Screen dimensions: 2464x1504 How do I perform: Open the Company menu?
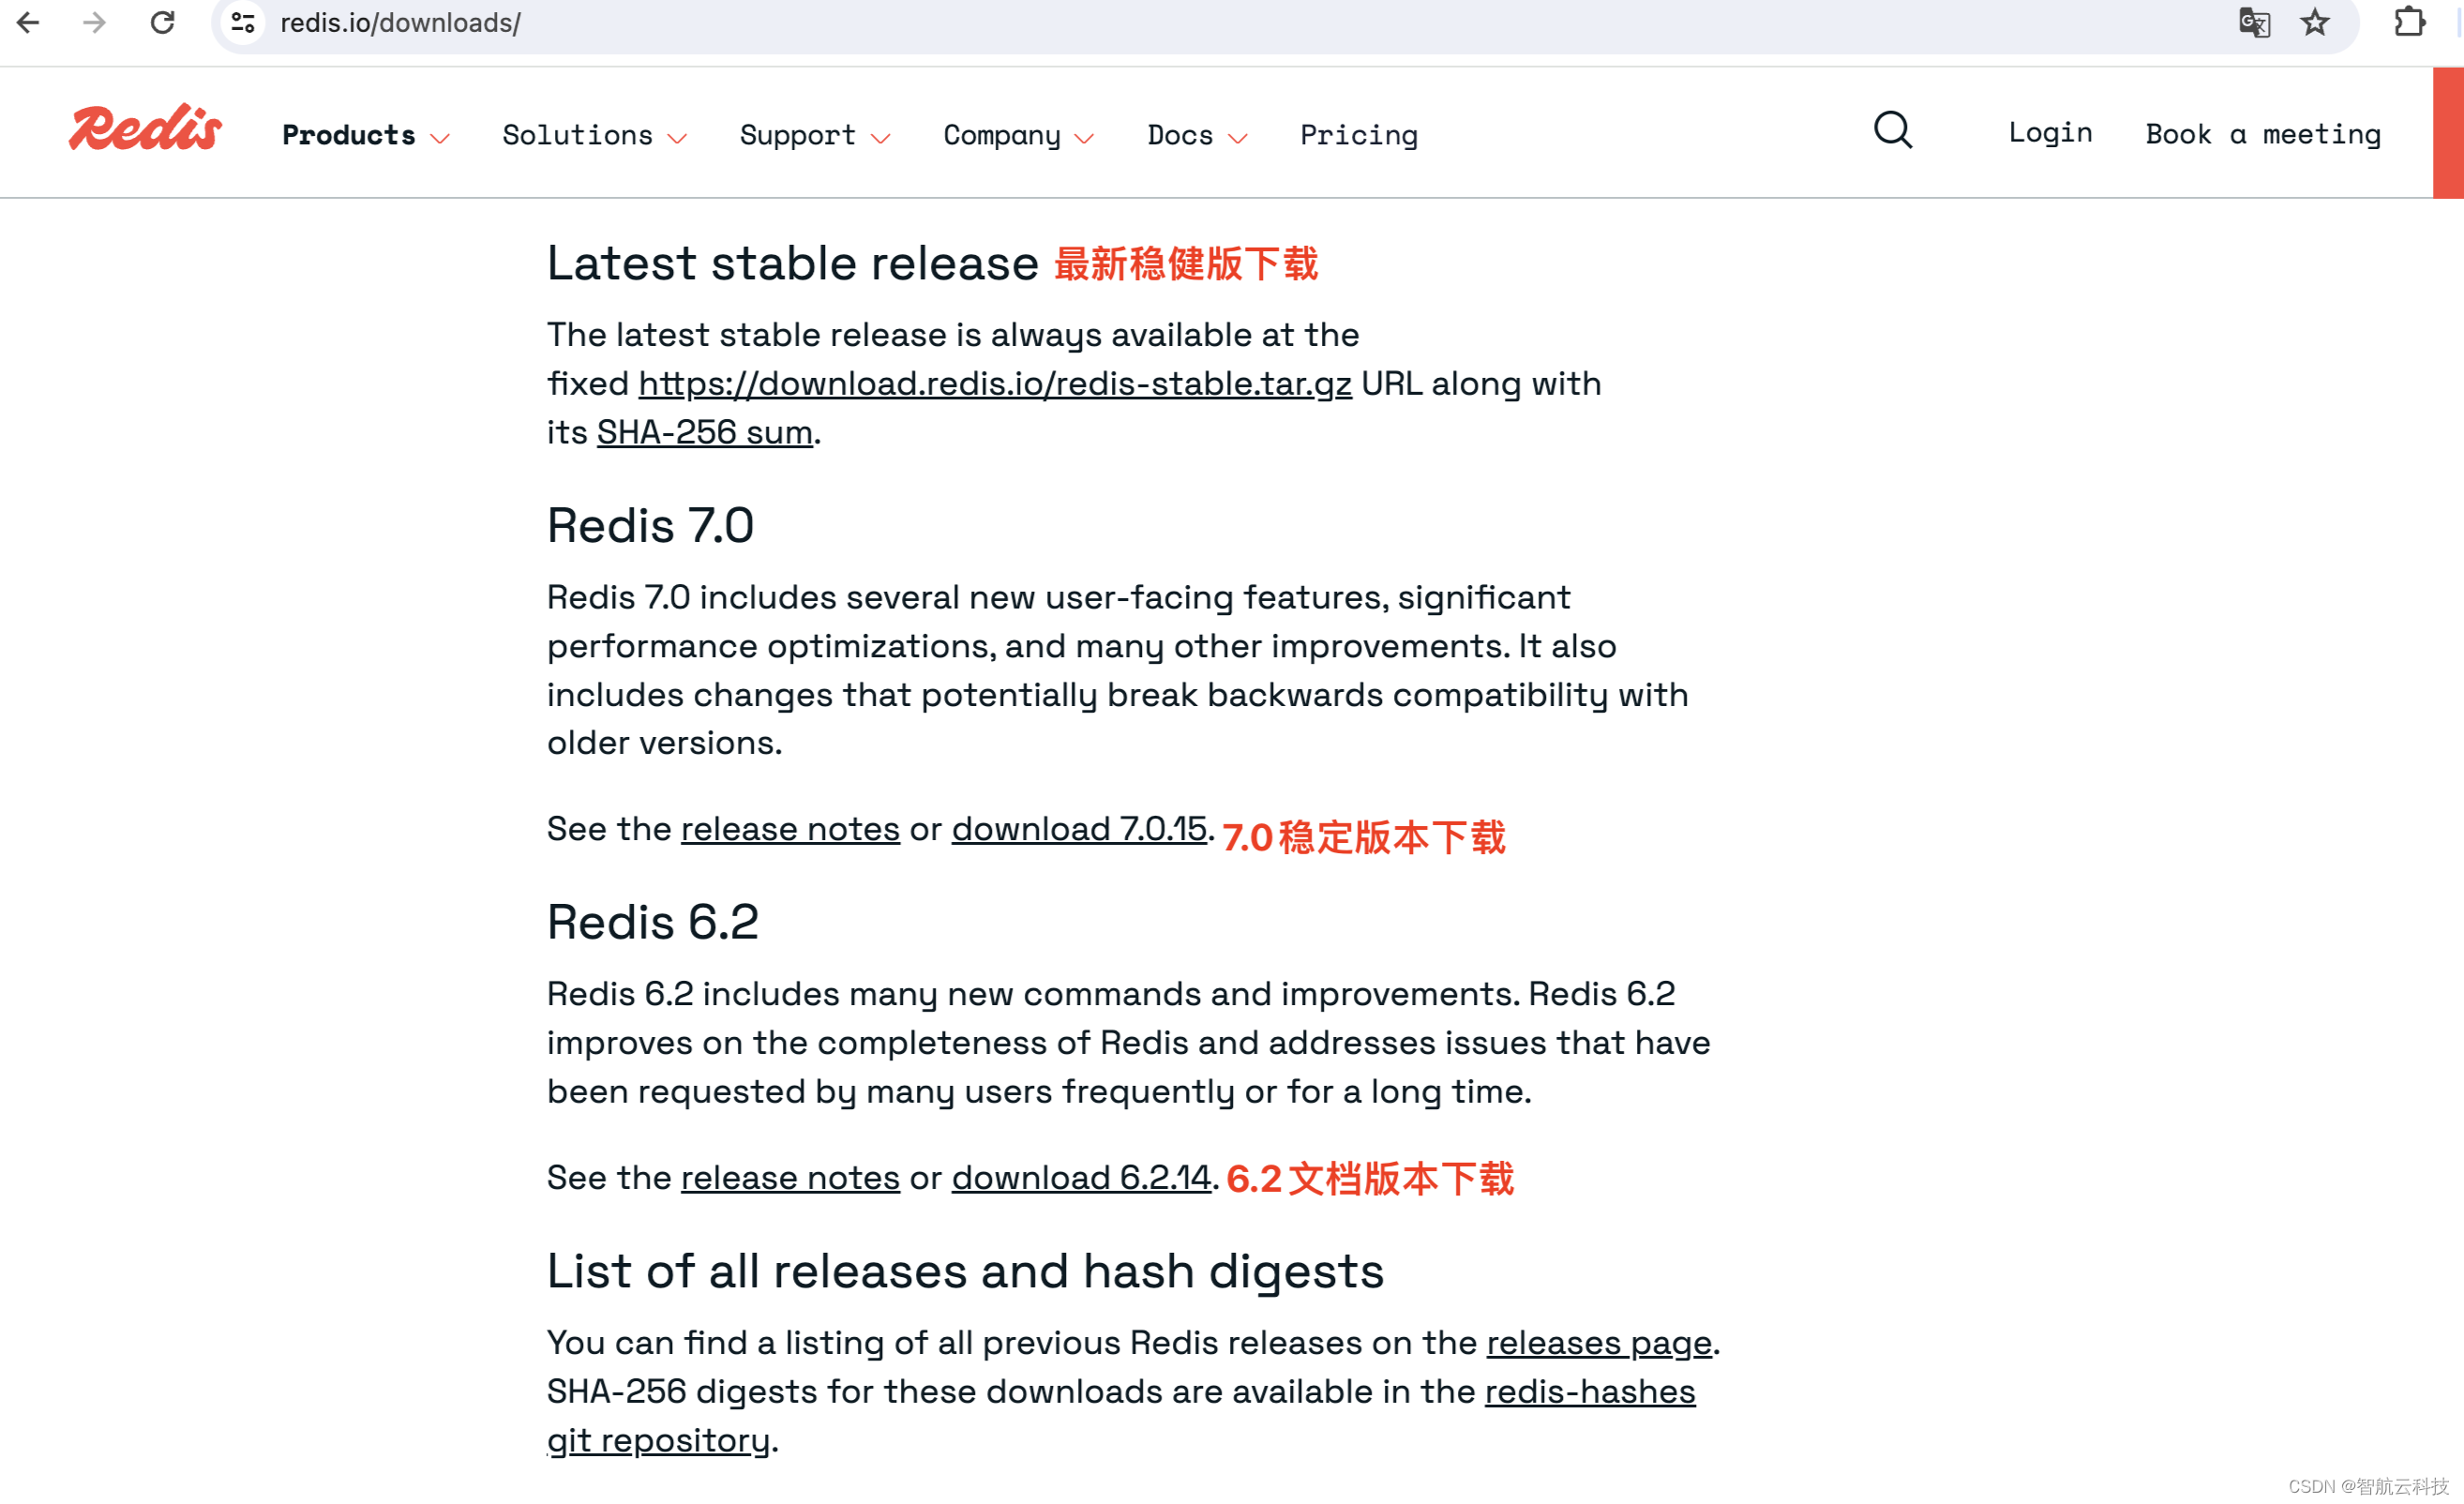(x=1019, y=135)
